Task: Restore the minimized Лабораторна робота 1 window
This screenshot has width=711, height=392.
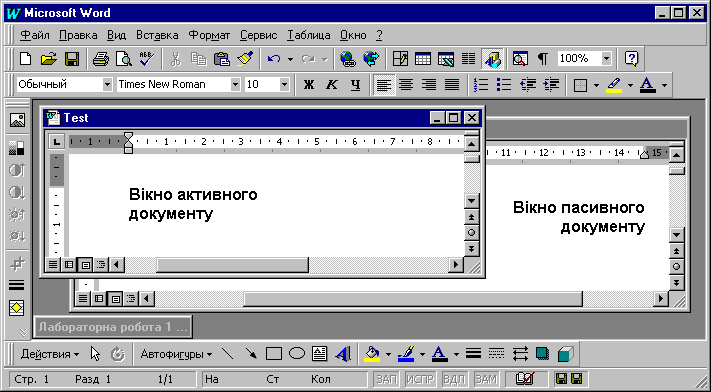Action: click(113, 328)
